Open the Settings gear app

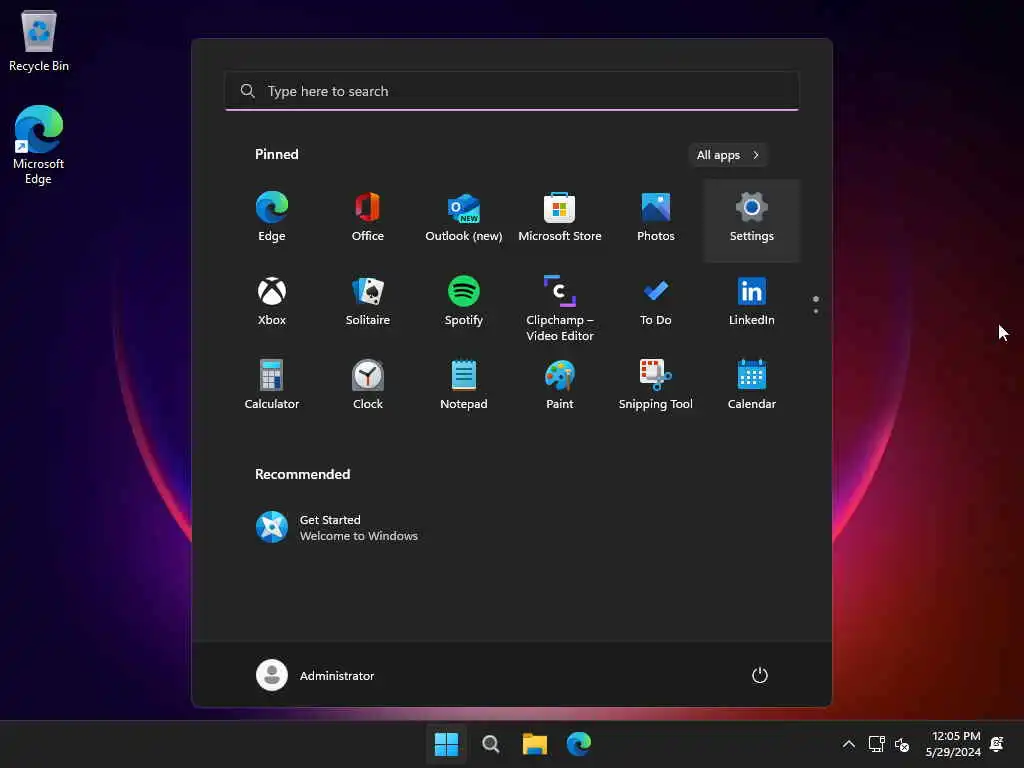coord(752,219)
